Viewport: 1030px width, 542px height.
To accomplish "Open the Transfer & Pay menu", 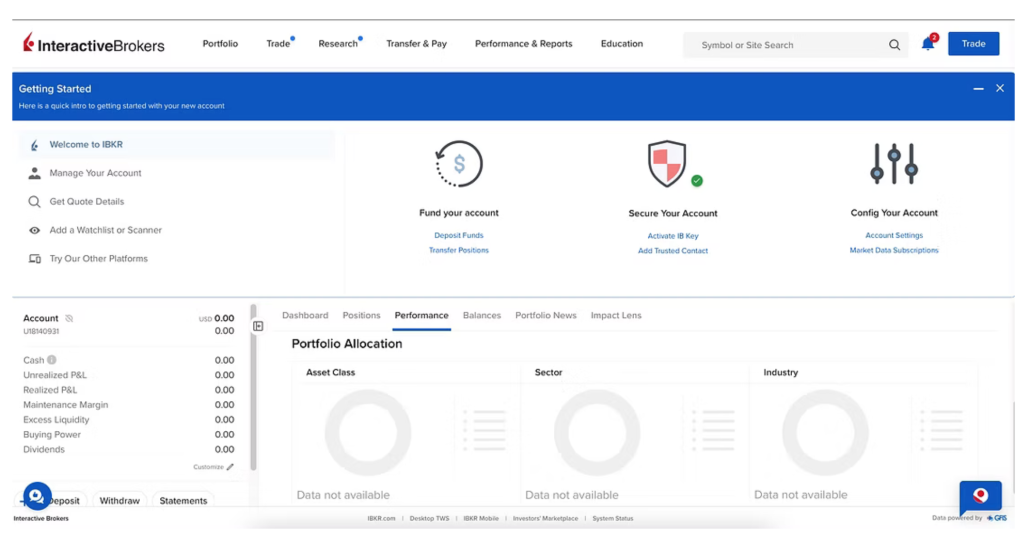I will coord(416,44).
